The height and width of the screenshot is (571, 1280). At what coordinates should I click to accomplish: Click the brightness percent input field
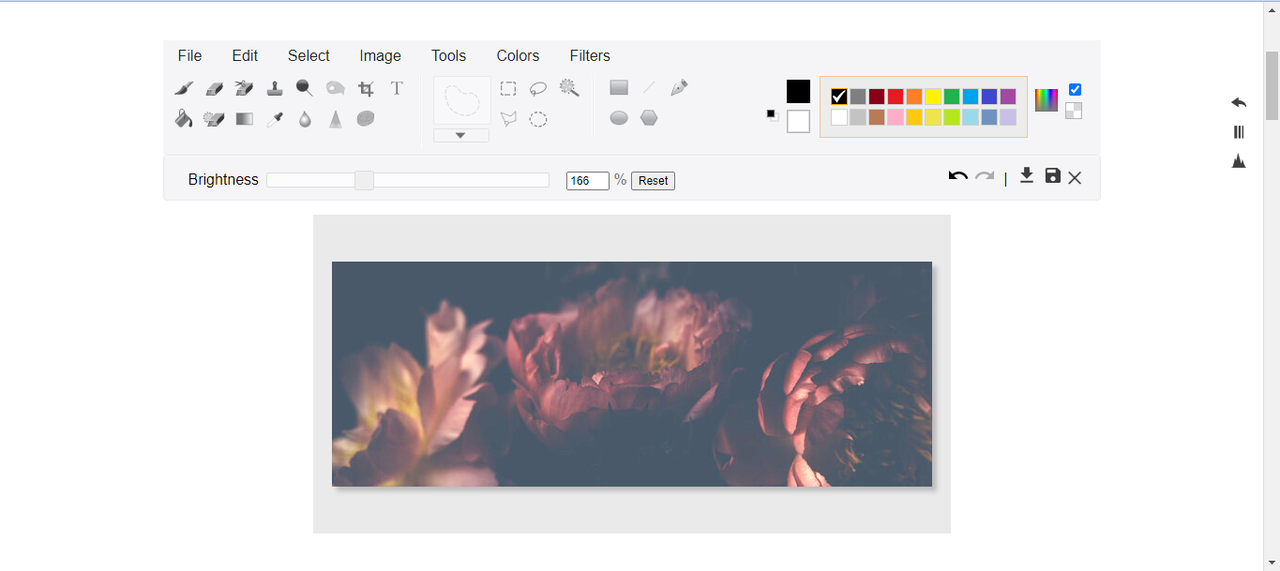[587, 181]
